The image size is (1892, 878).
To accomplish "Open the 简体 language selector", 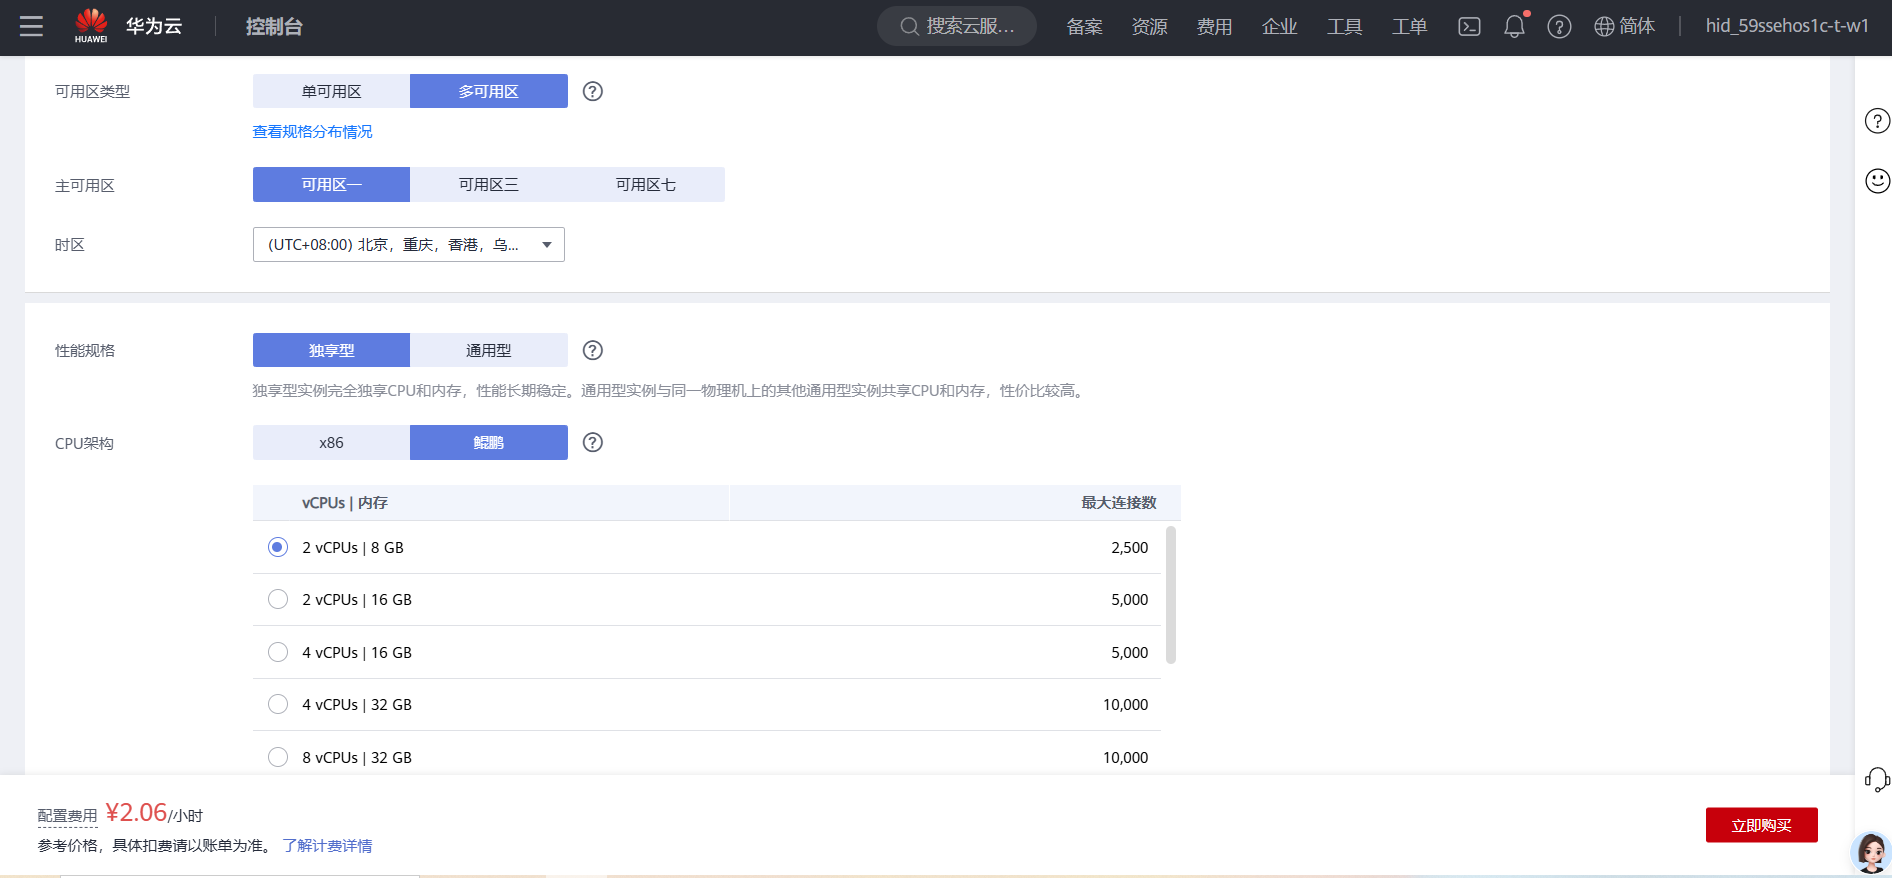I will 1636,26.
